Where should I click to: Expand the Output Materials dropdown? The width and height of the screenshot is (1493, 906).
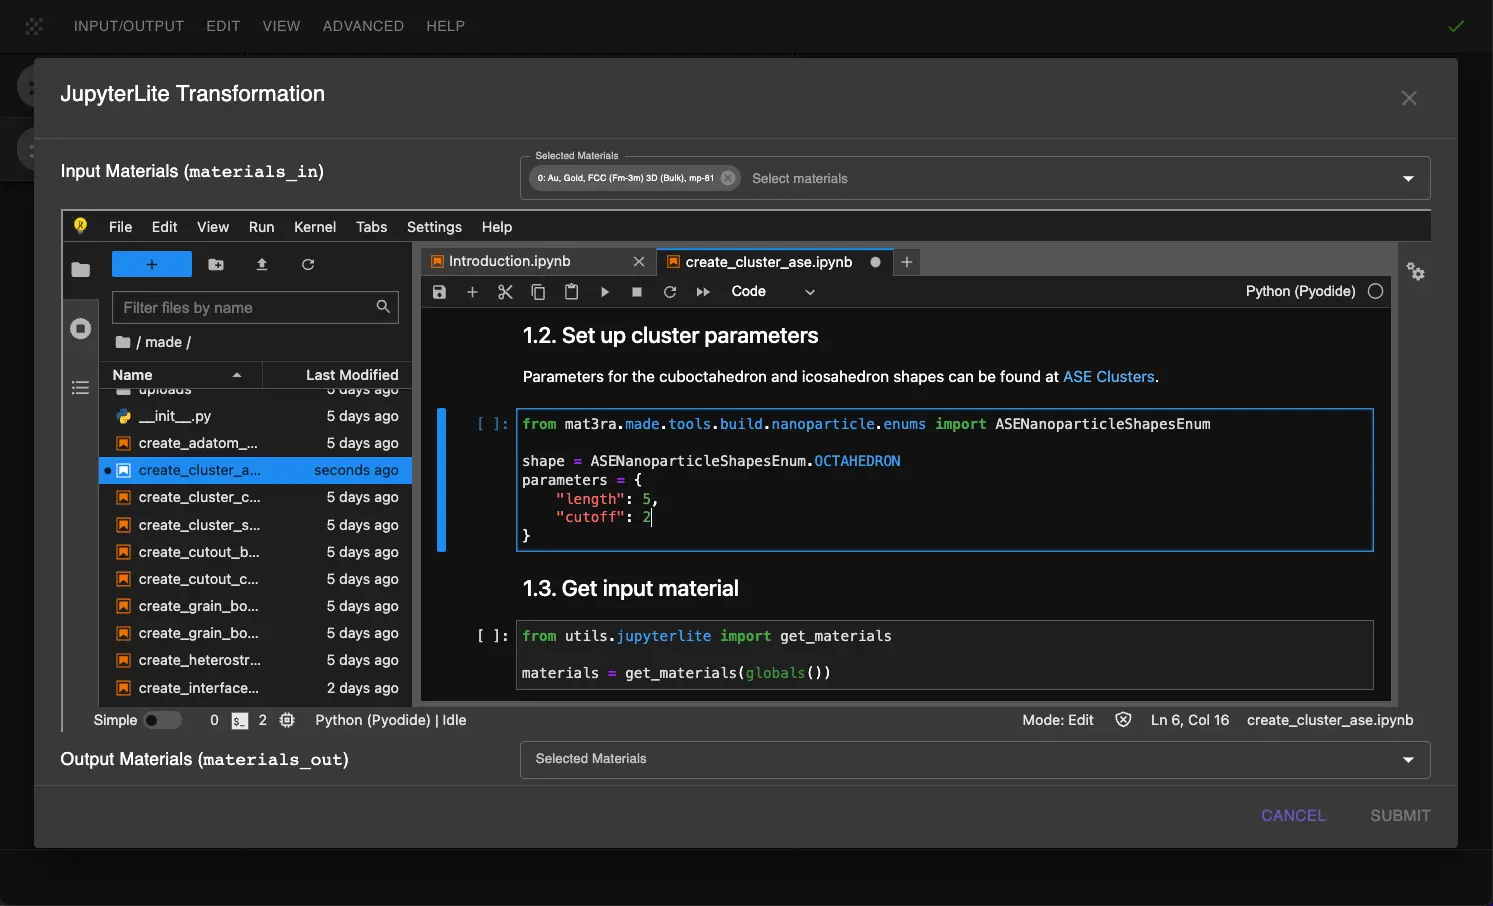click(x=1408, y=760)
